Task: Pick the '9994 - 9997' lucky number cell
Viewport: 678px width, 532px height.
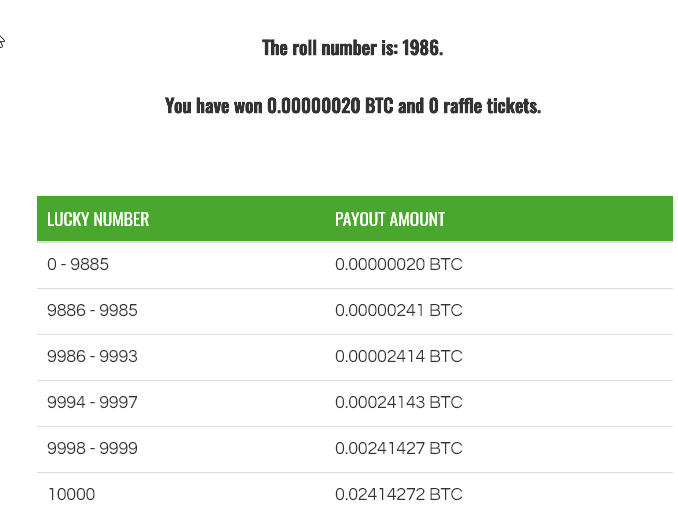Action: (92, 403)
